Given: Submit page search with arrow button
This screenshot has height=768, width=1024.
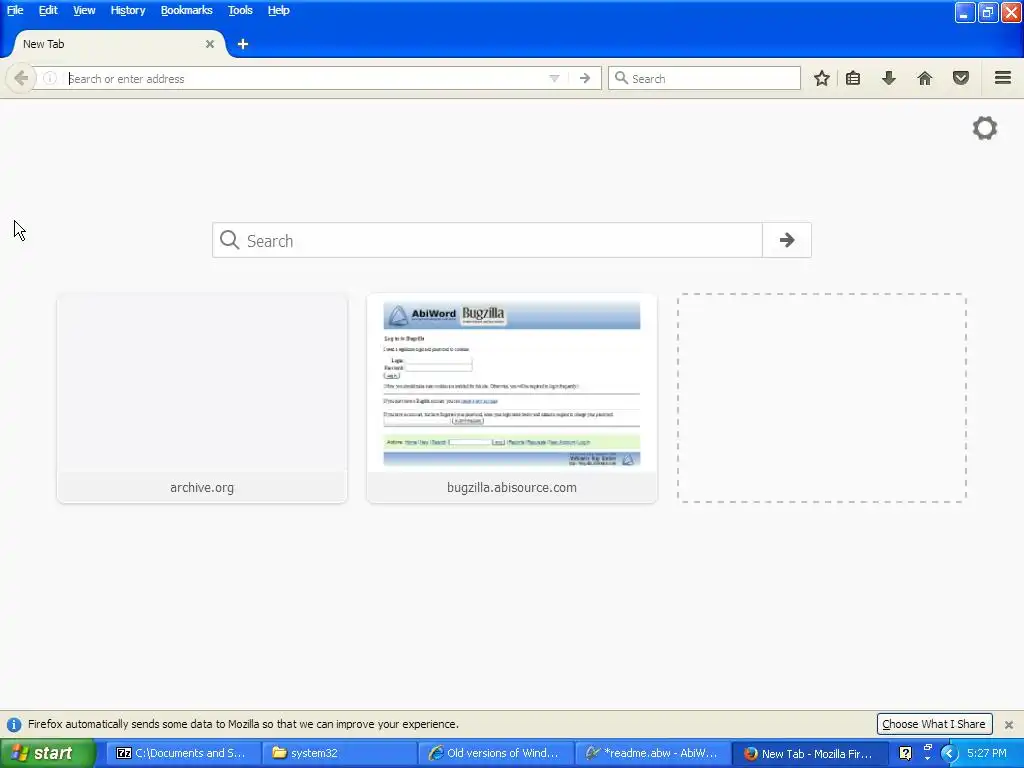Looking at the screenshot, I should point(787,240).
